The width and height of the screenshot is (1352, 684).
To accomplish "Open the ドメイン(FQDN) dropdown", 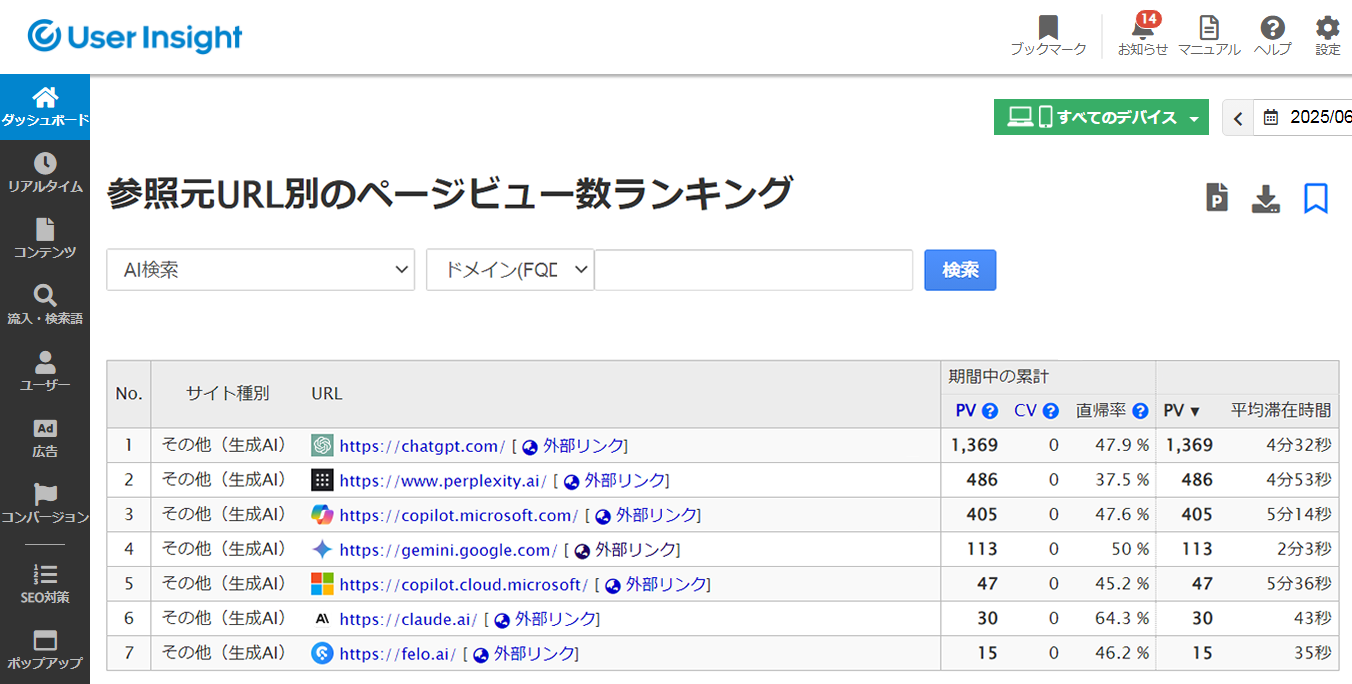I will pyautogui.click(x=510, y=270).
